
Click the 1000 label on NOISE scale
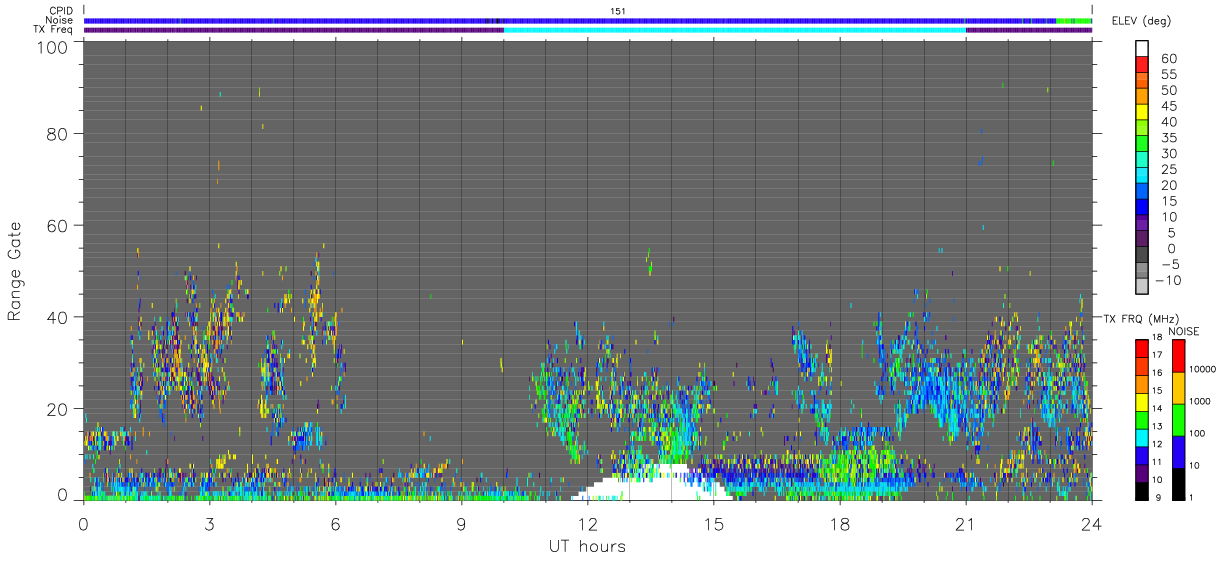(1200, 400)
